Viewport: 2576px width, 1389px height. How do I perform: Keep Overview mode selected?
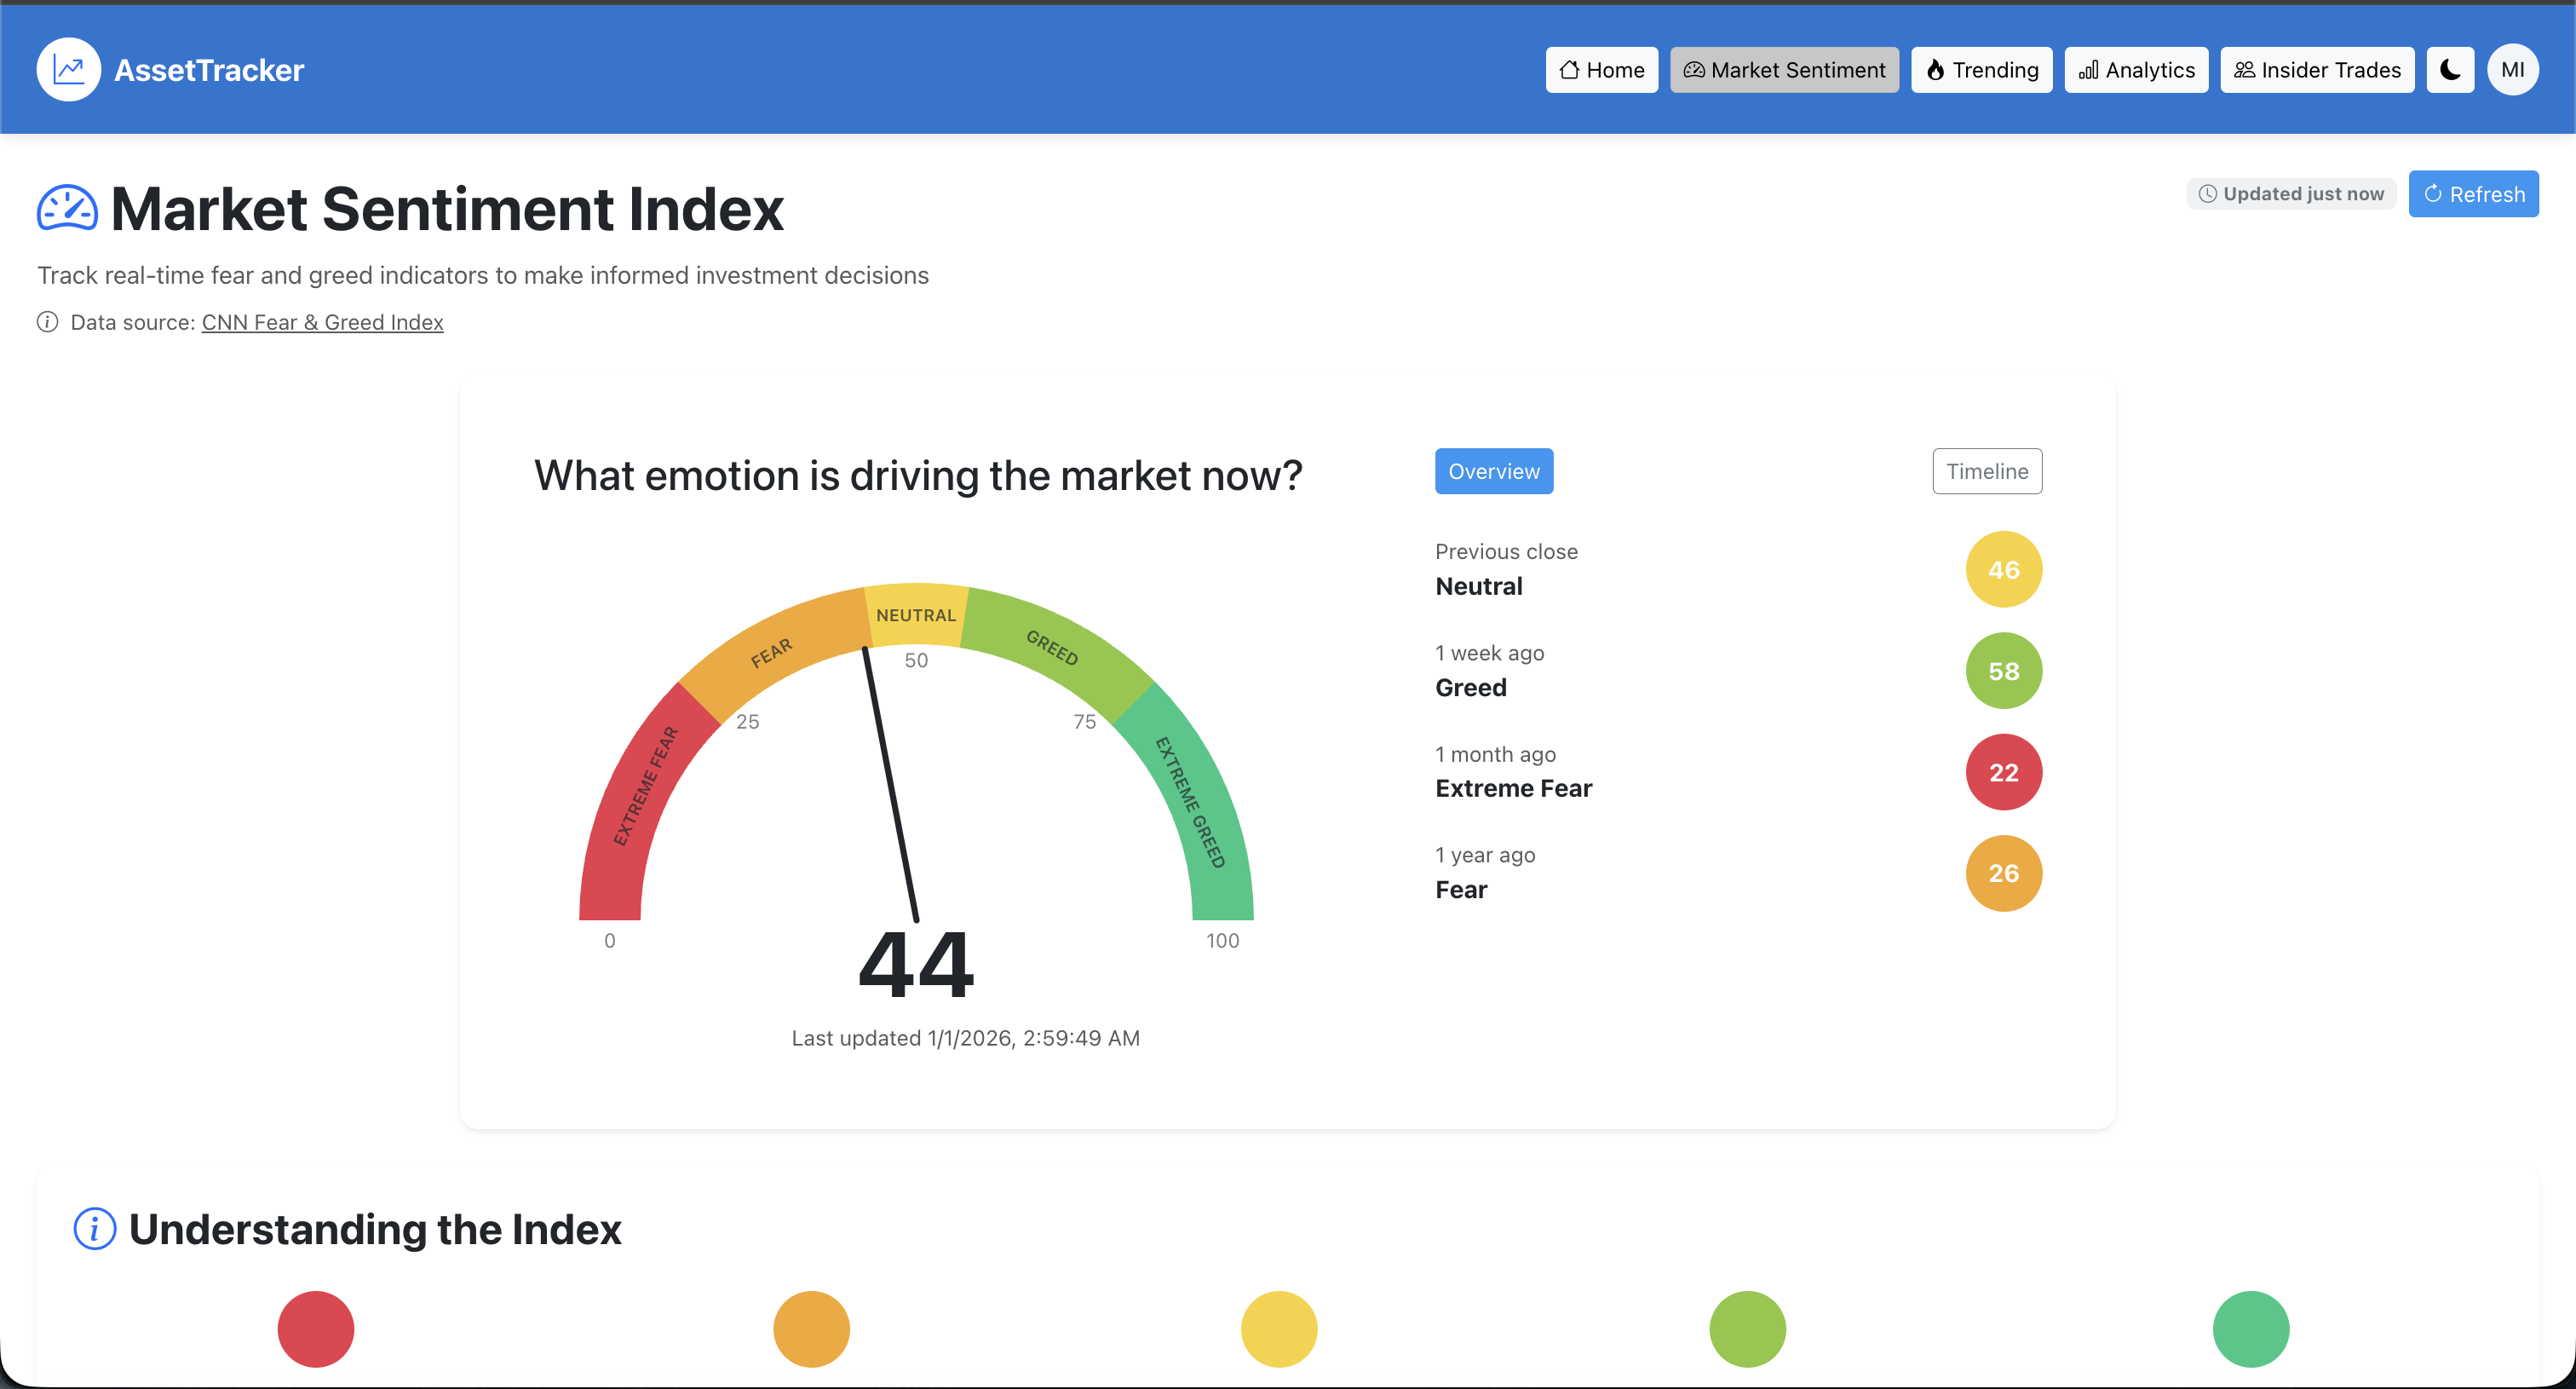(x=1493, y=471)
